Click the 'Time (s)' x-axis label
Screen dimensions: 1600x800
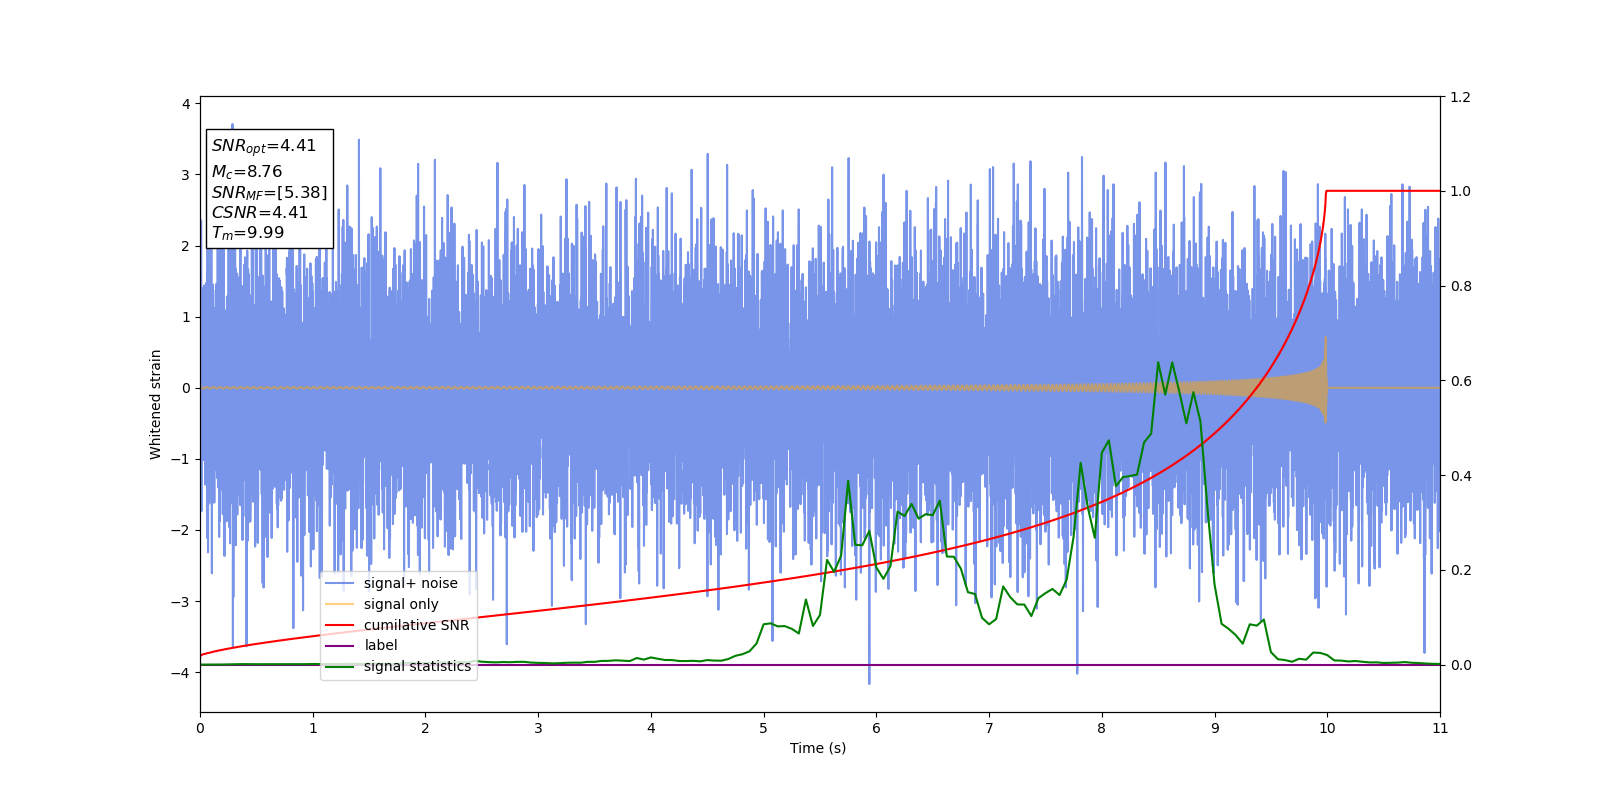pyautogui.click(x=818, y=748)
